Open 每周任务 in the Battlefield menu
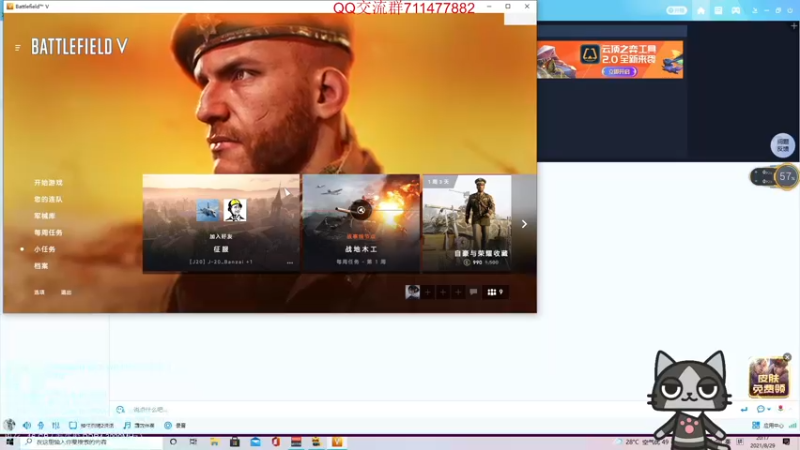The image size is (800, 450). 48,233
